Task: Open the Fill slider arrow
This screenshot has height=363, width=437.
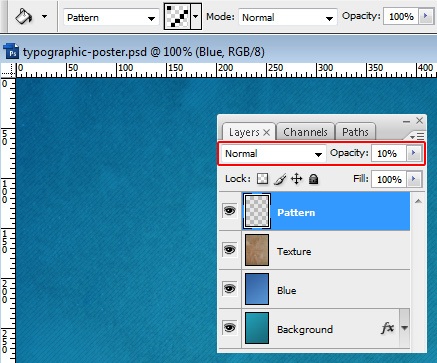Action: [x=414, y=179]
